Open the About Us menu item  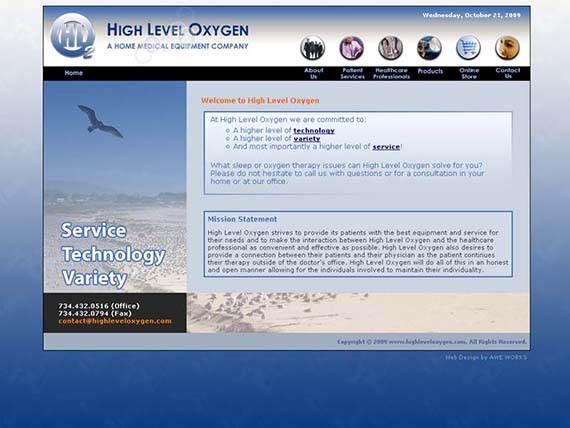(313, 73)
